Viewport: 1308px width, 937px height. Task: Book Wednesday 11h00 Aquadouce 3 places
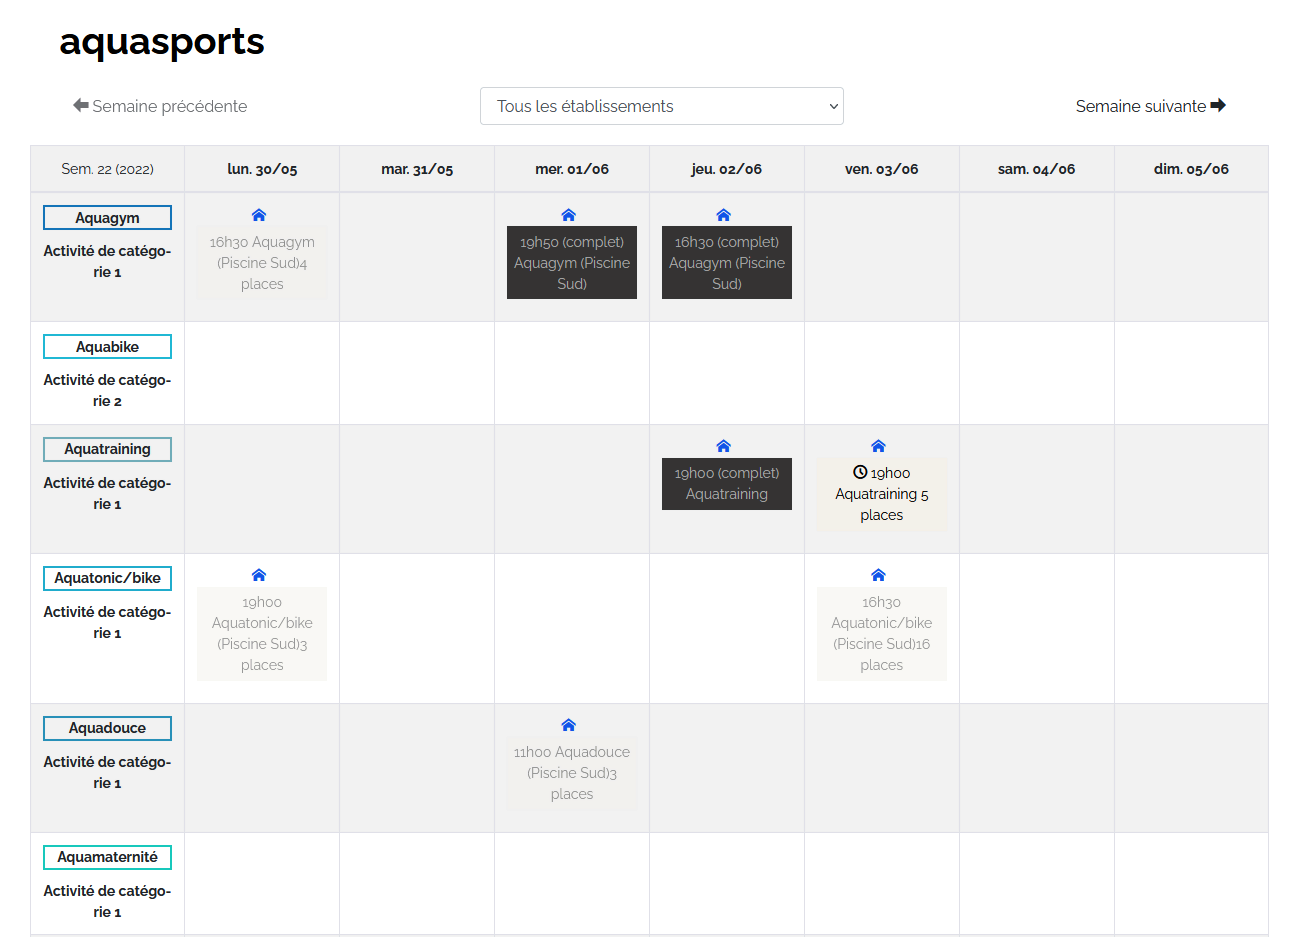[x=572, y=773]
